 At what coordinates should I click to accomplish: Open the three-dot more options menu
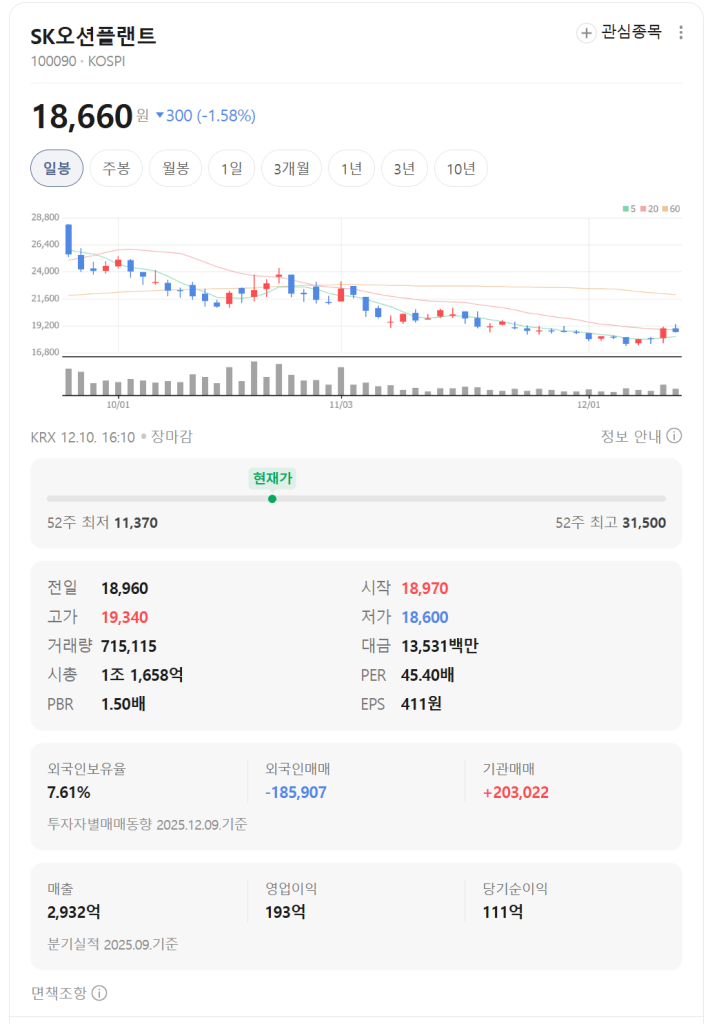[681, 33]
